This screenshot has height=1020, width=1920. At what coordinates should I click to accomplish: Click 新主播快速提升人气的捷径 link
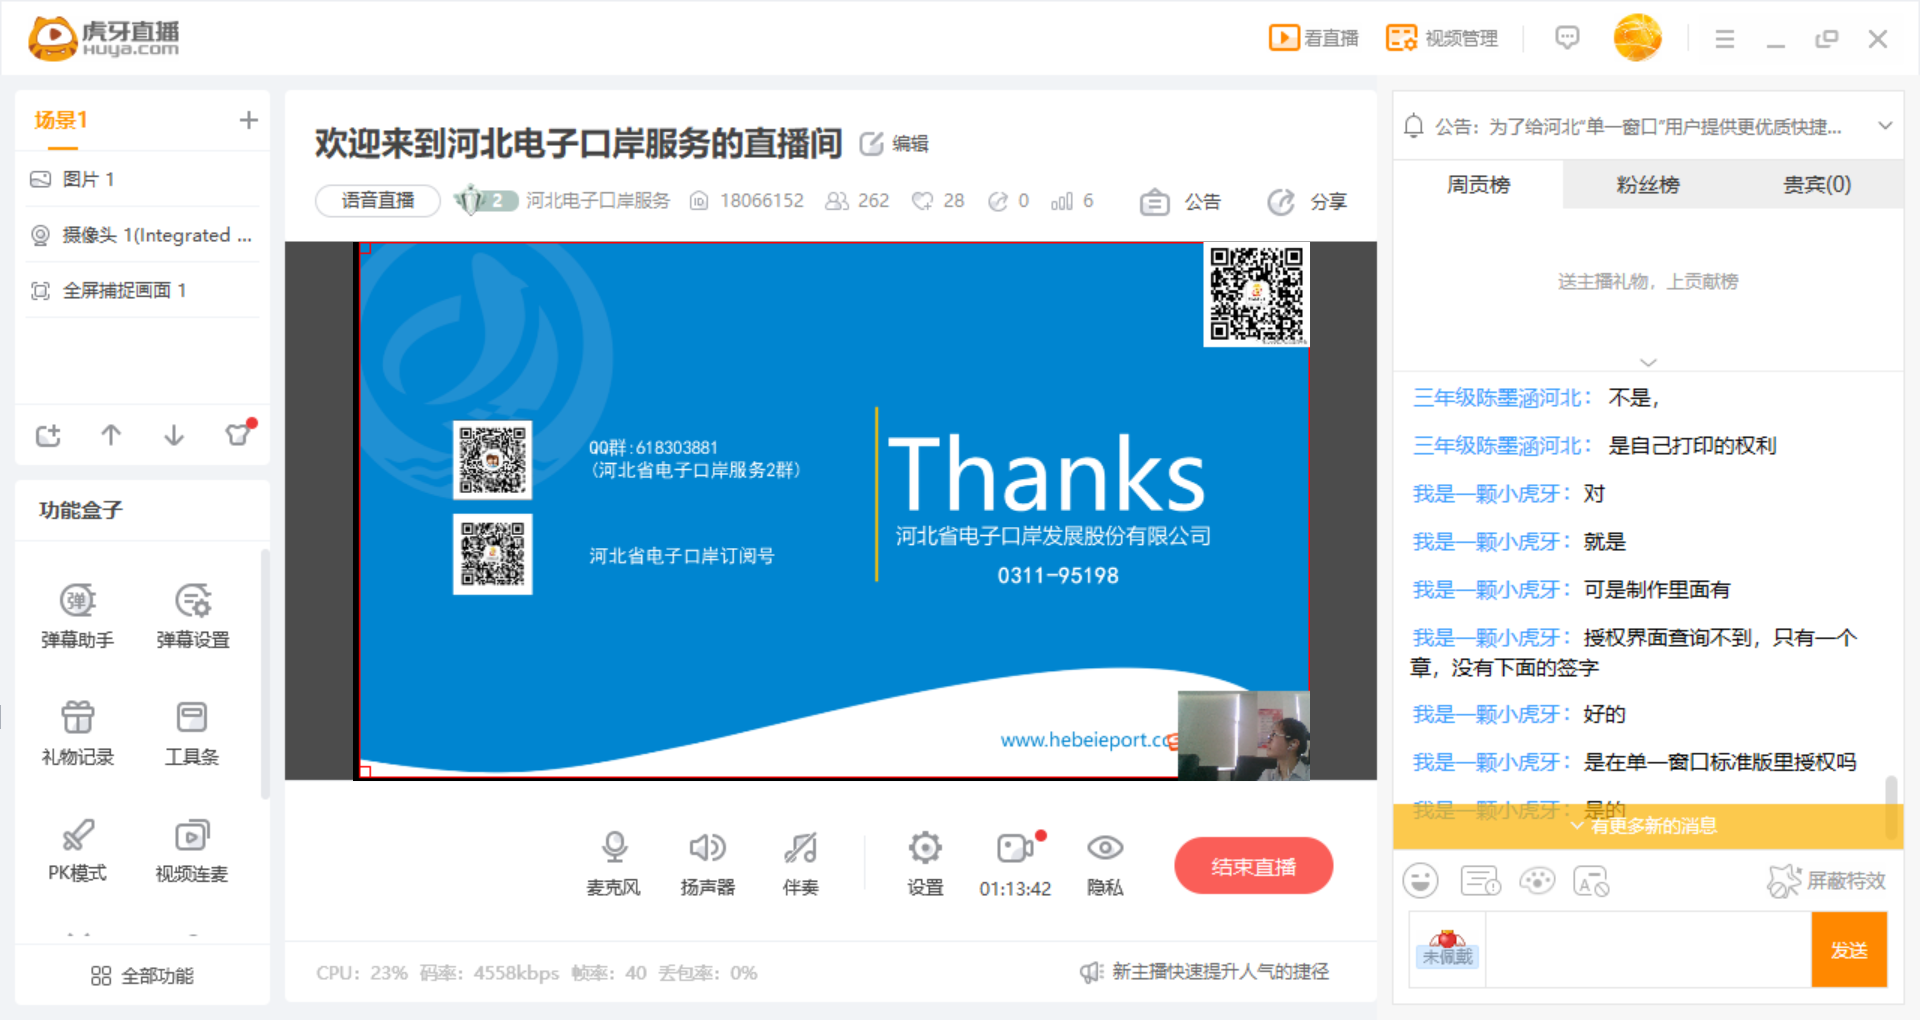[1205, 972]
